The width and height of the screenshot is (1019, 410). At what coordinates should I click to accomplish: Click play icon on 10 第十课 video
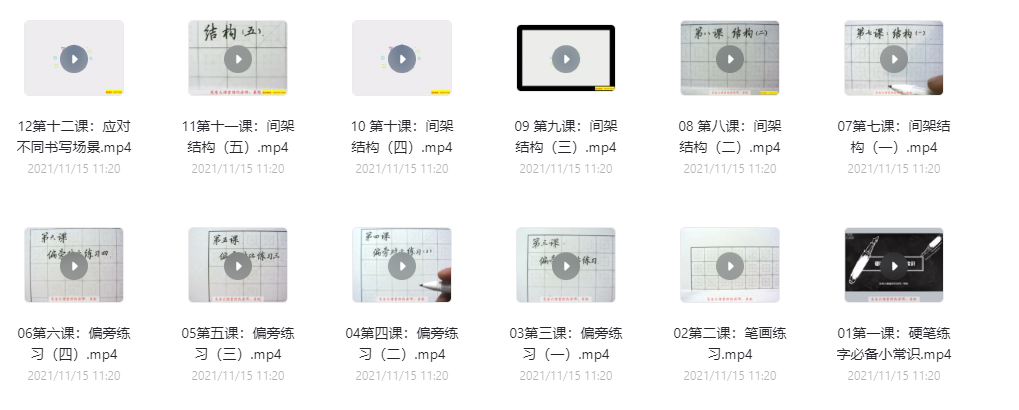click(402, 58)
